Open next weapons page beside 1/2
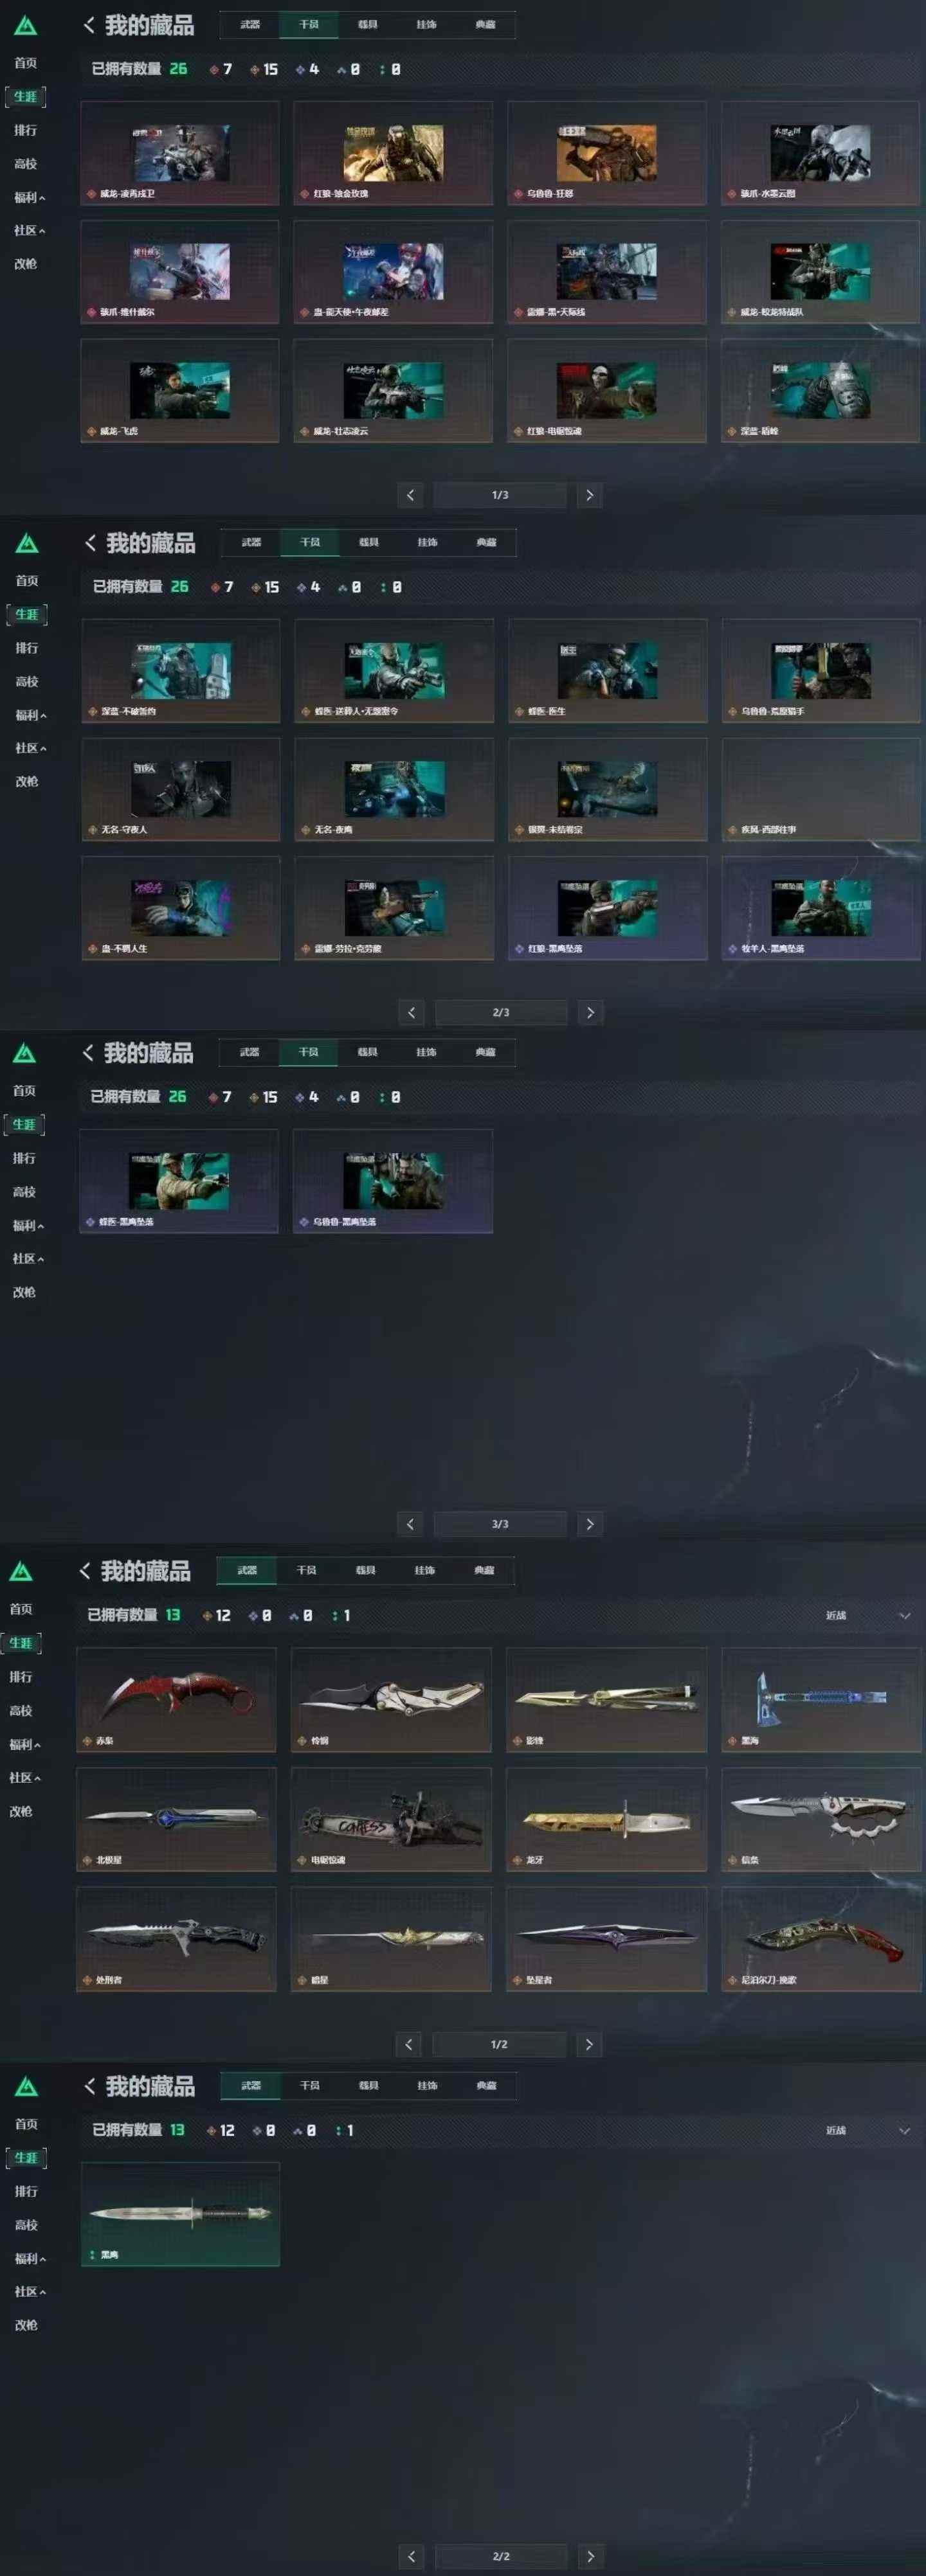The width and height of the screenshot is (926, 2576). [588, 2044]
